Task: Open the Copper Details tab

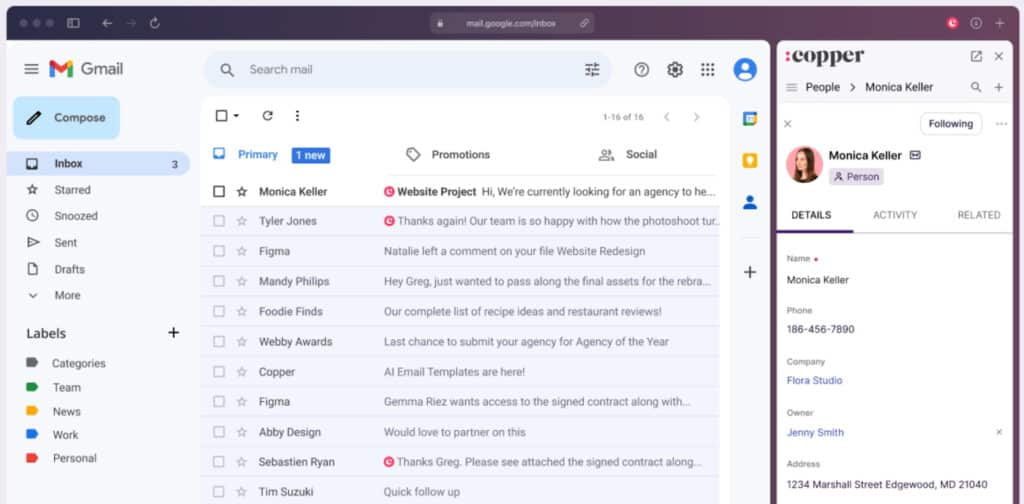Action: (811, 215)
